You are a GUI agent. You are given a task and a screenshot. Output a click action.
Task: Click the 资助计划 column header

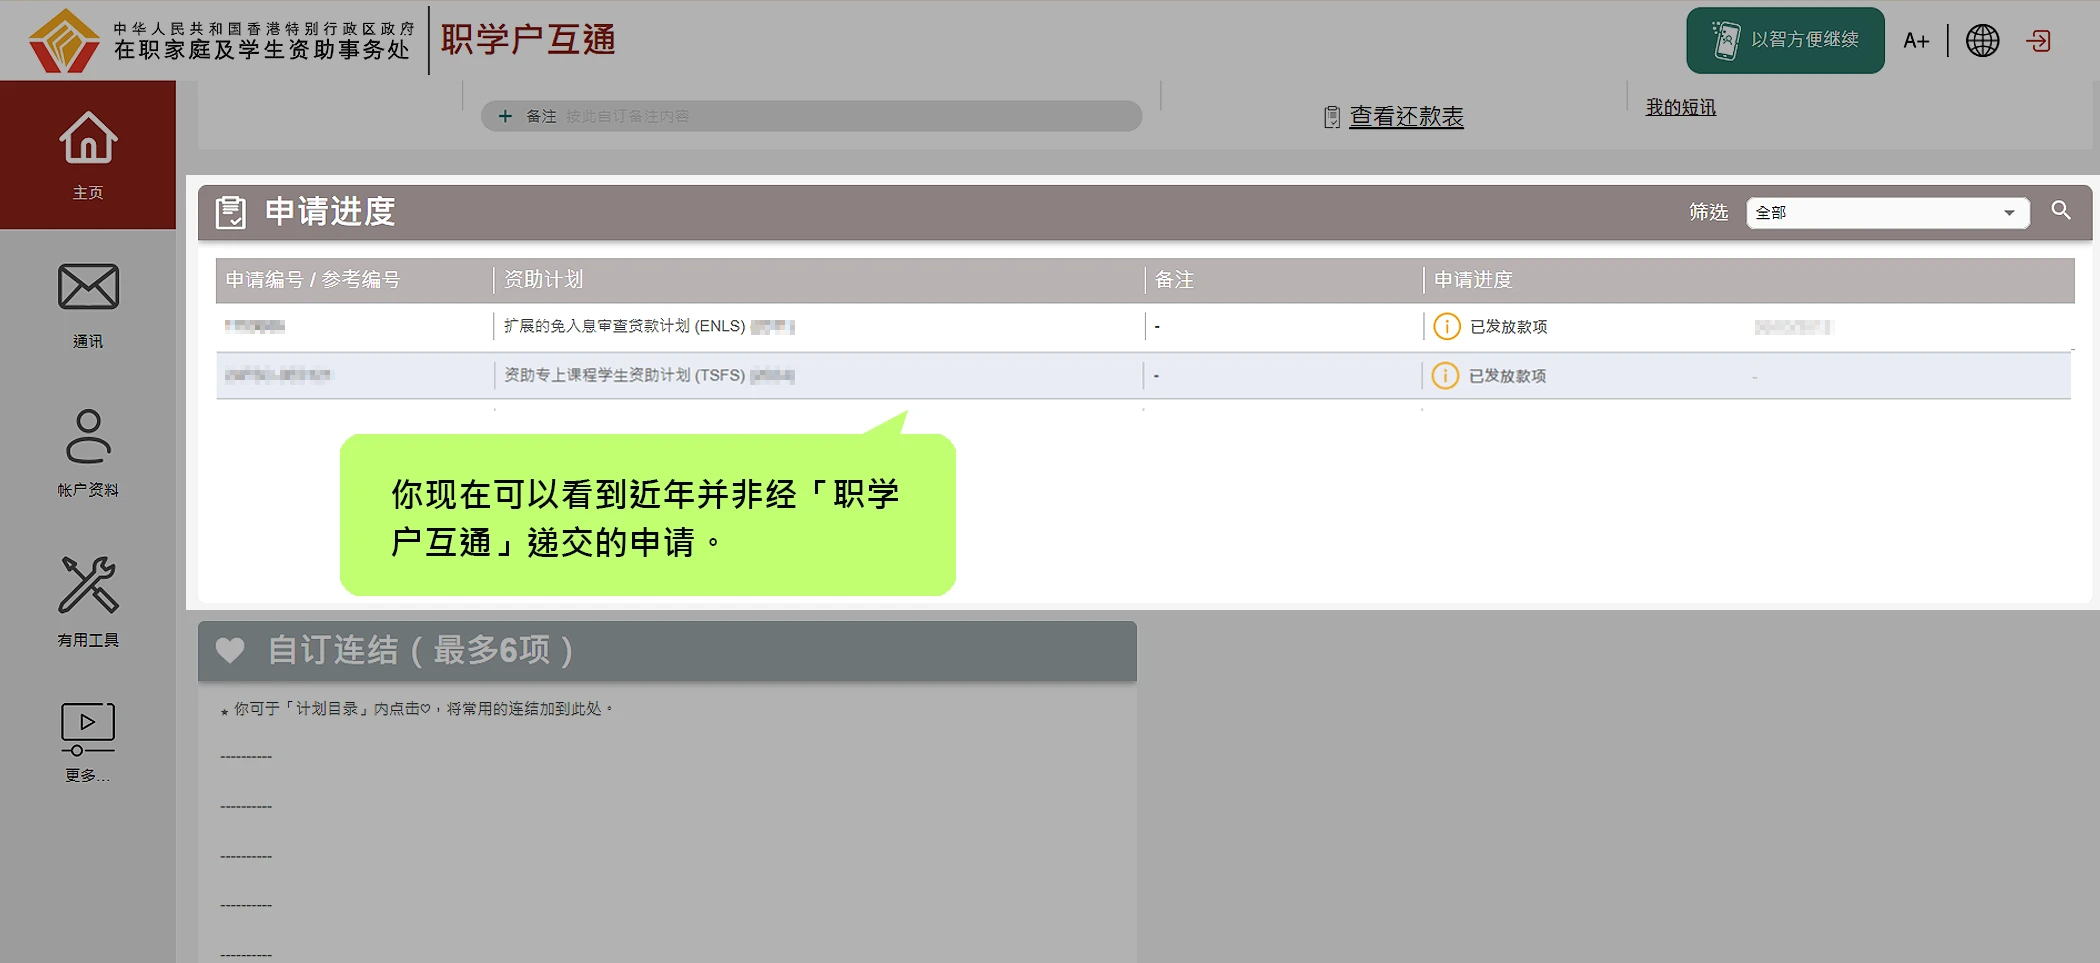(543, 280)
